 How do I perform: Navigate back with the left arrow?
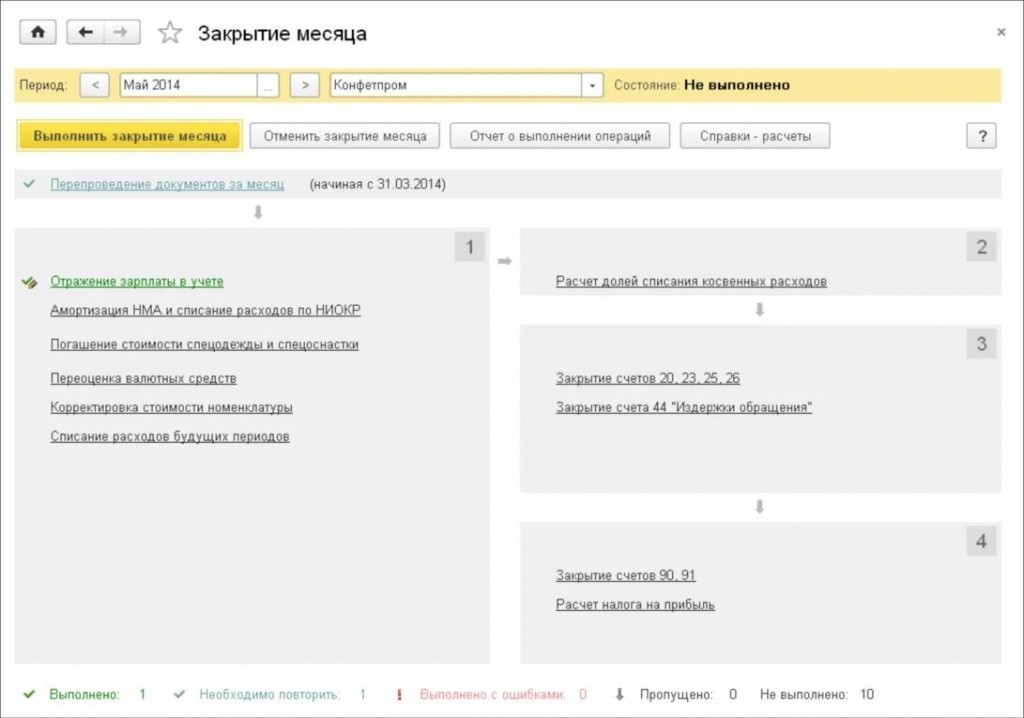86,32
